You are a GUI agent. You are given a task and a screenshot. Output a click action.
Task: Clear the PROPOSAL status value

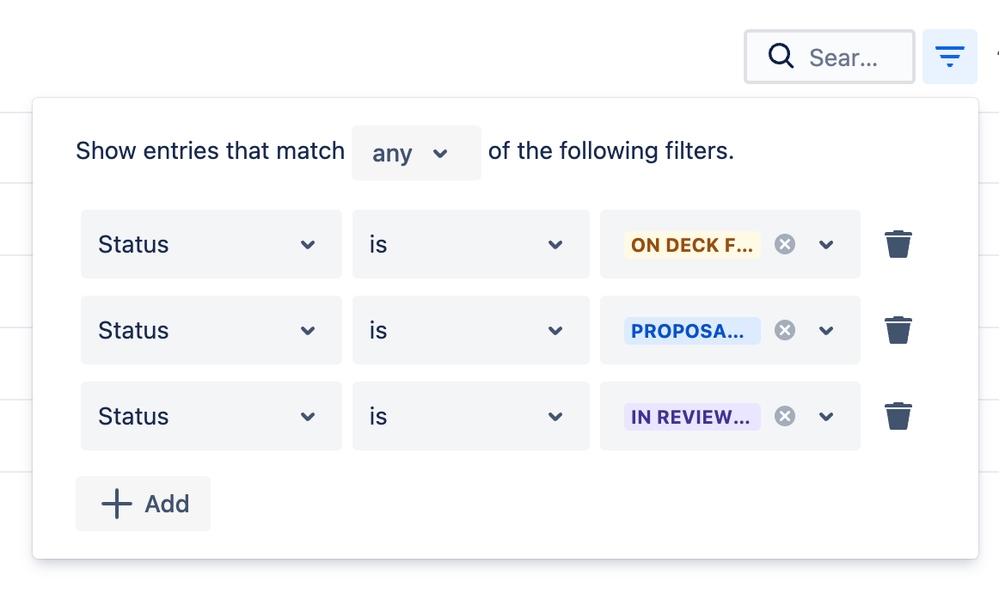(785, 330)
